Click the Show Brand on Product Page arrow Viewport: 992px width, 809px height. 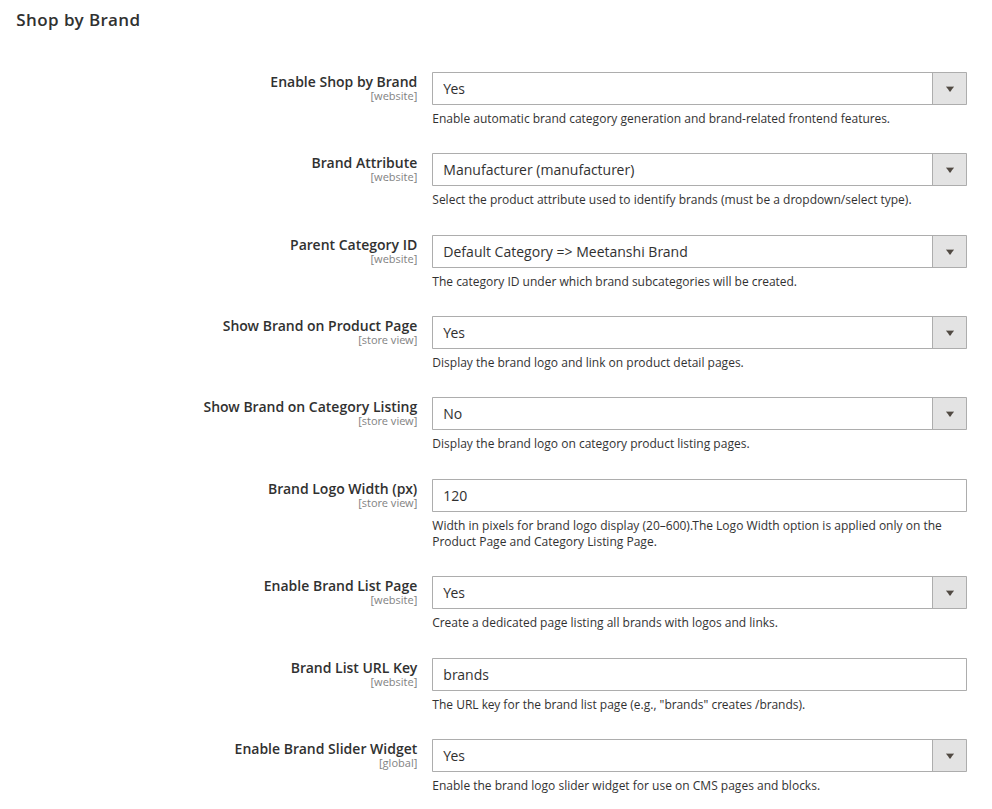coord(950,333)
